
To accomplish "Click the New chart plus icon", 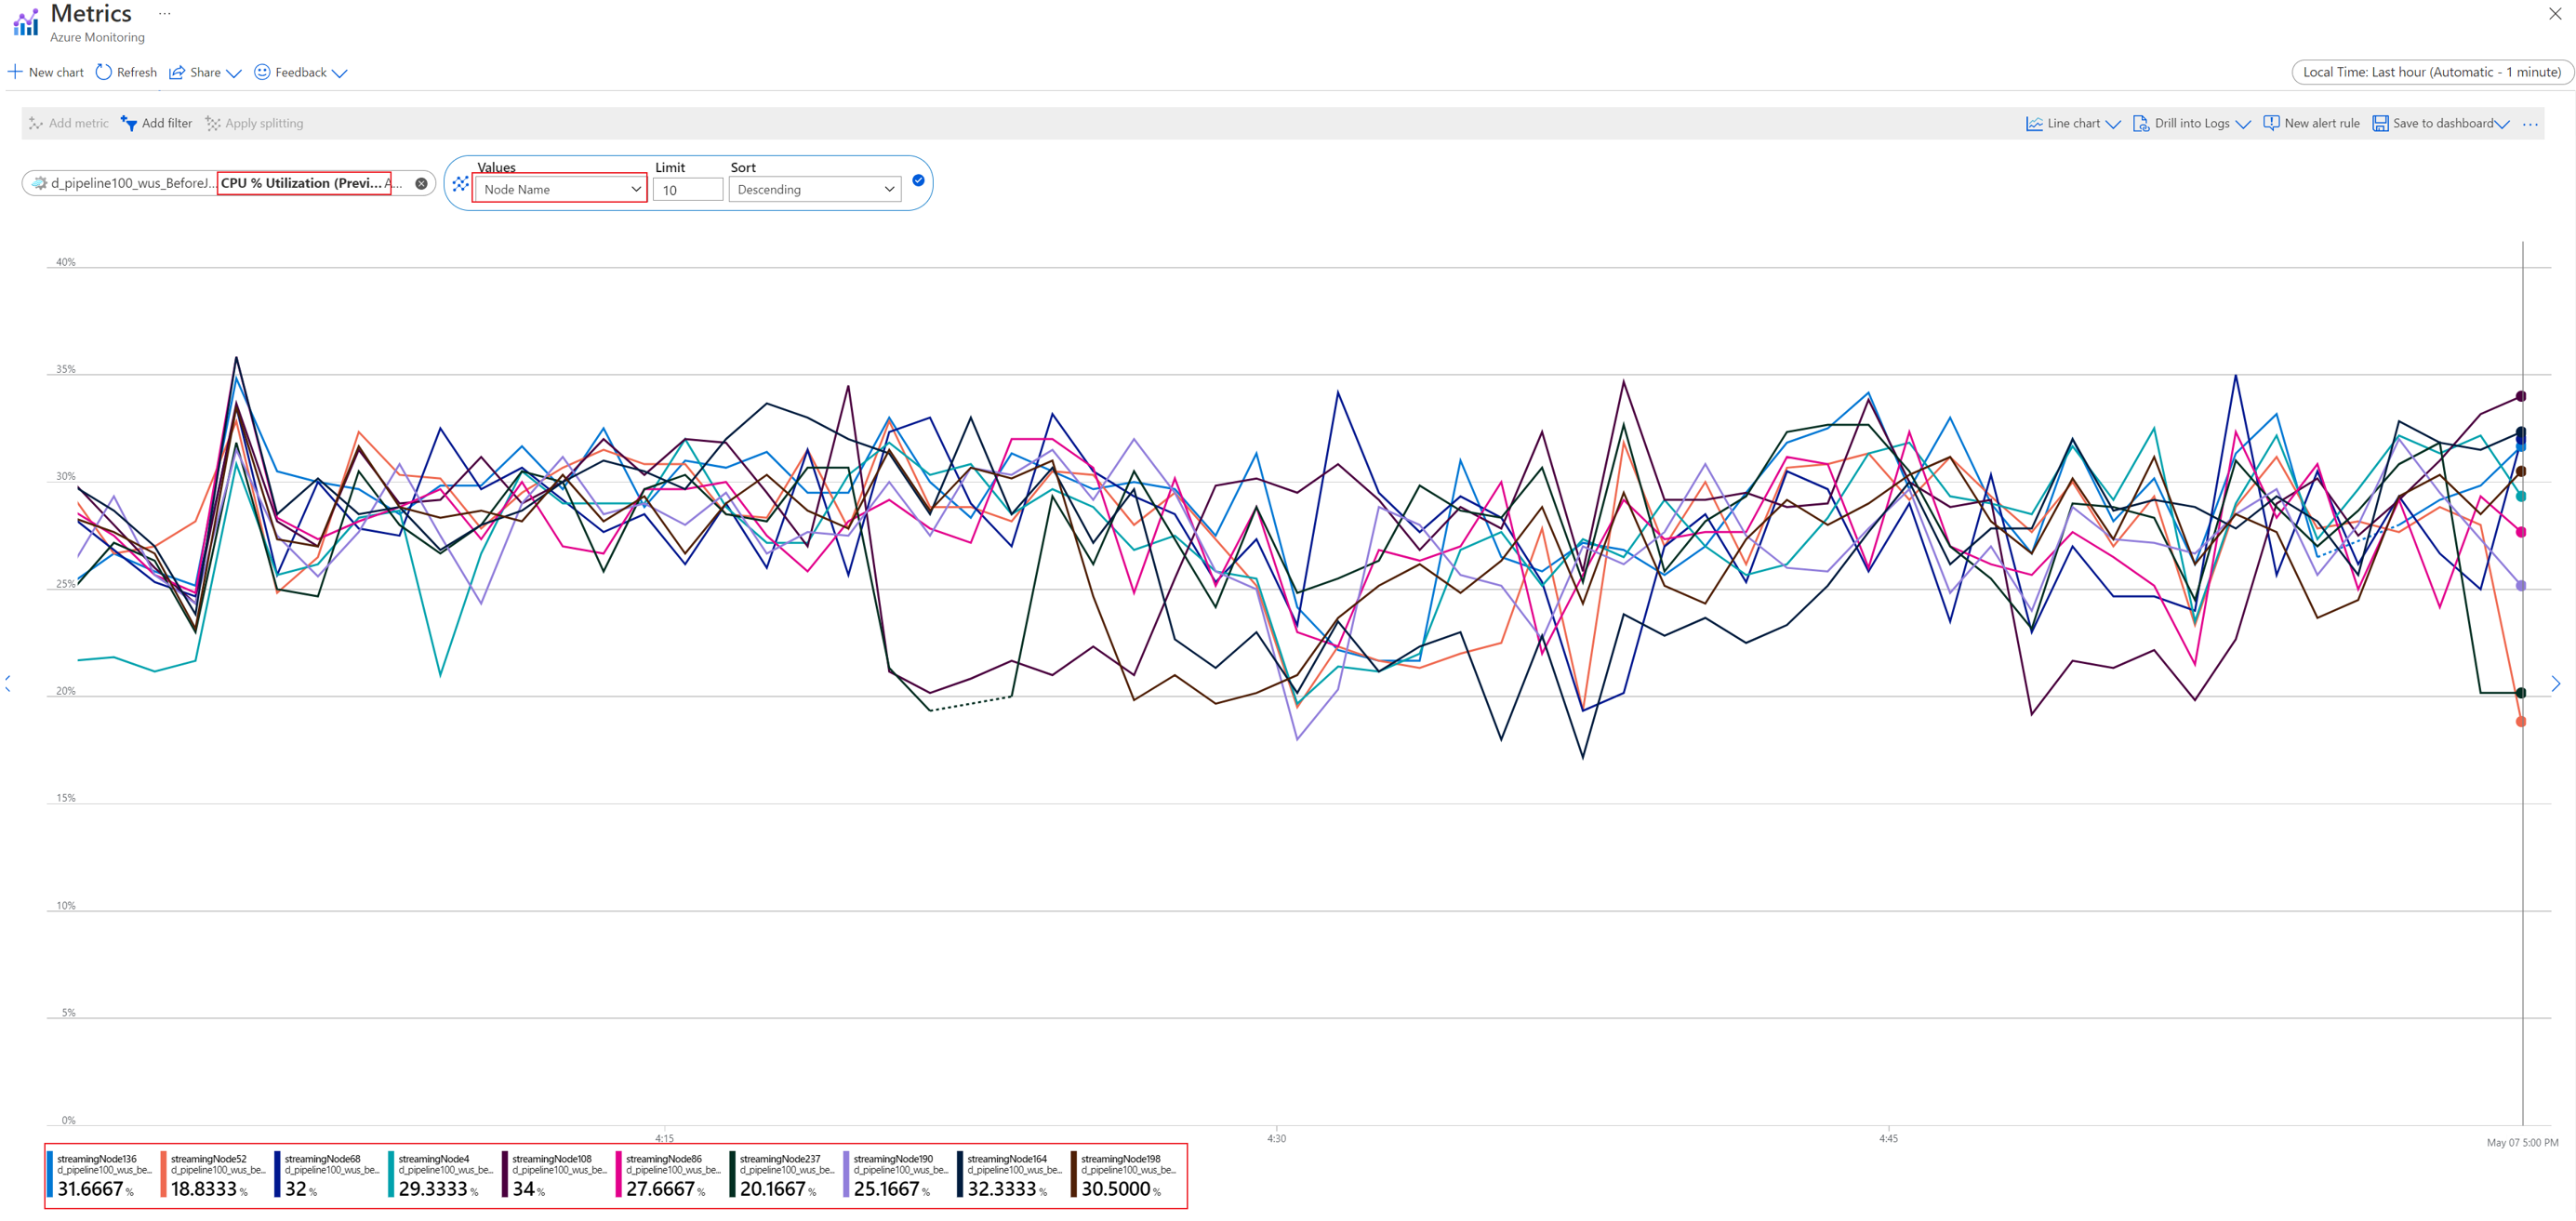I will 15,72.
